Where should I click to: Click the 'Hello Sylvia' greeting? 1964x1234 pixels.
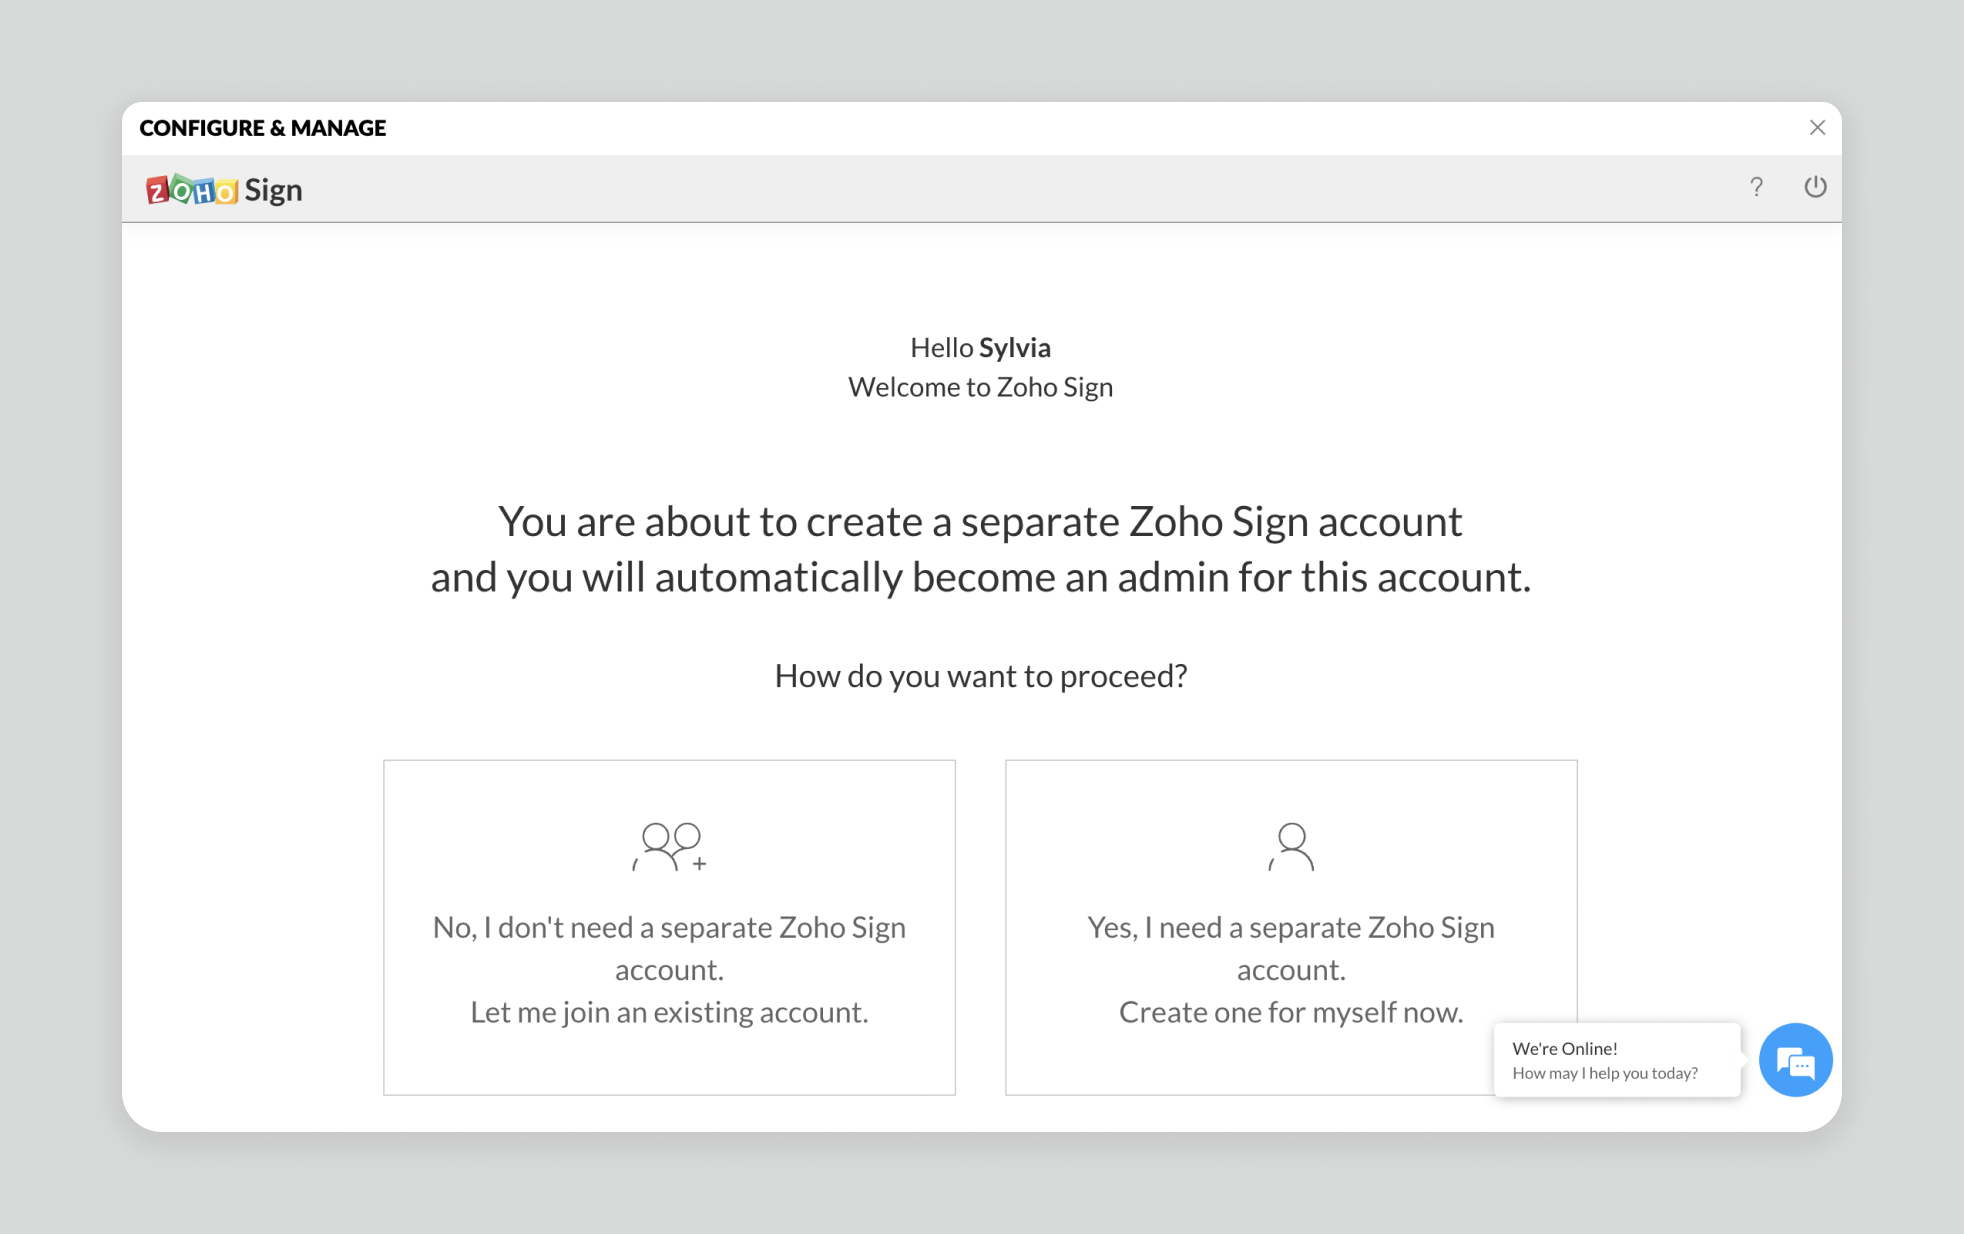[980, 347]
